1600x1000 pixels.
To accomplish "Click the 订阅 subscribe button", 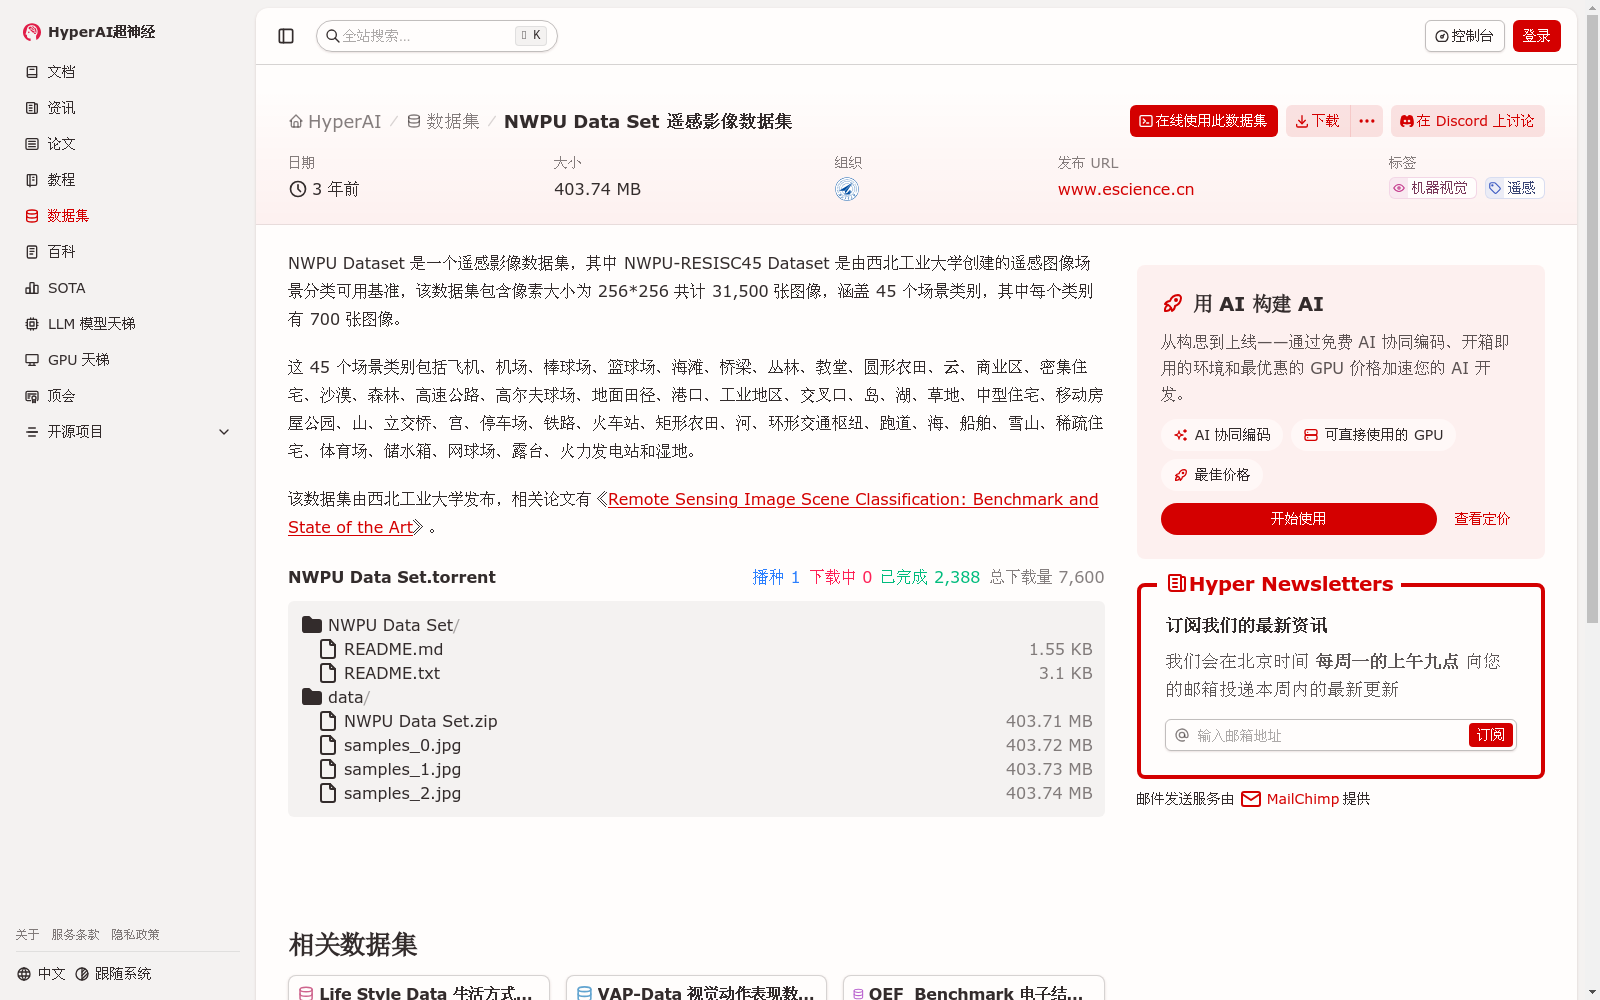I will (1490, 735).
